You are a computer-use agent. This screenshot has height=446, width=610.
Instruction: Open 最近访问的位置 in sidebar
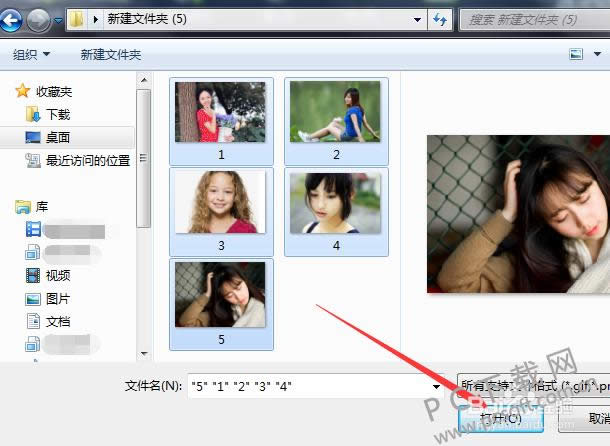coord(90,160)
